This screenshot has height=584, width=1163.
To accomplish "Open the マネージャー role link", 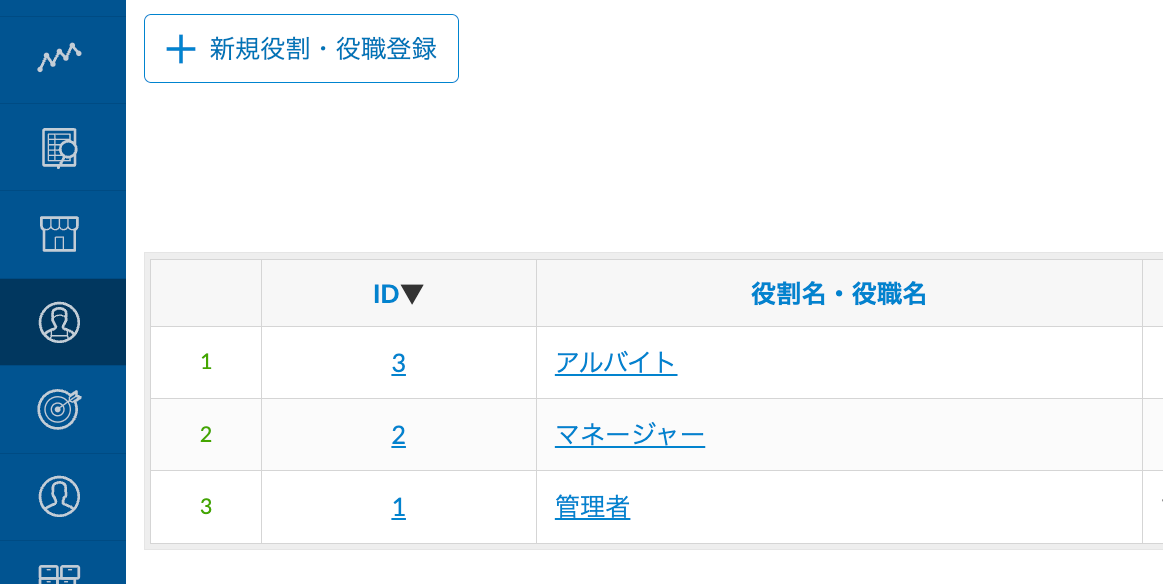I will [630, 435].
